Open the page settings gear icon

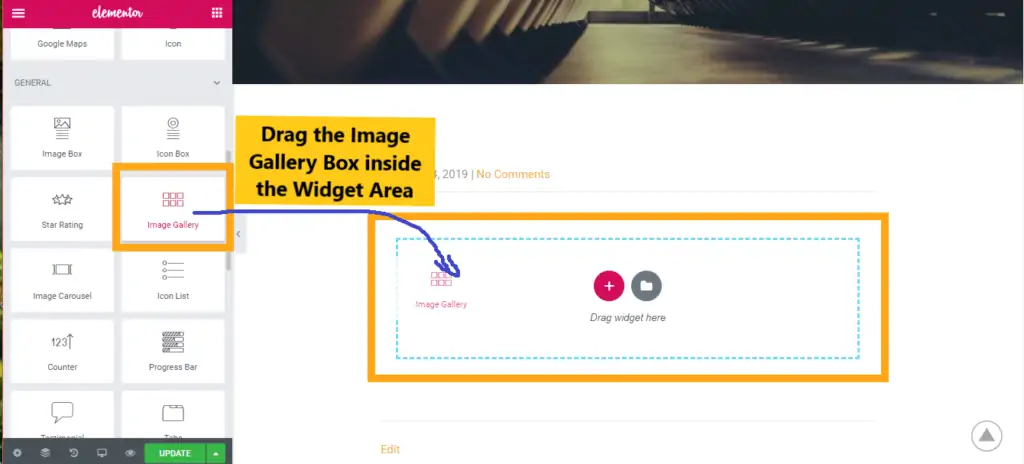coord(17,453)
